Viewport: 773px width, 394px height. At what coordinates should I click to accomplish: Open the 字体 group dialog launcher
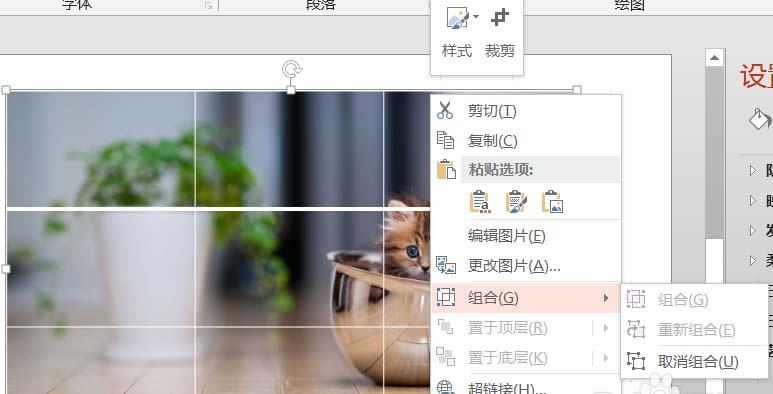pyautogui.click(x=209, y=5)
